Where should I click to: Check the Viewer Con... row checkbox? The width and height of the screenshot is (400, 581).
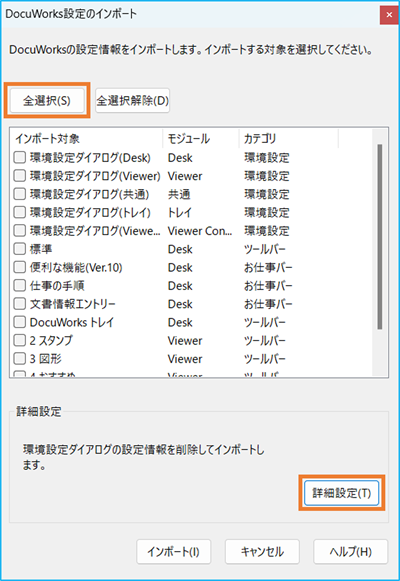(20, 230)
